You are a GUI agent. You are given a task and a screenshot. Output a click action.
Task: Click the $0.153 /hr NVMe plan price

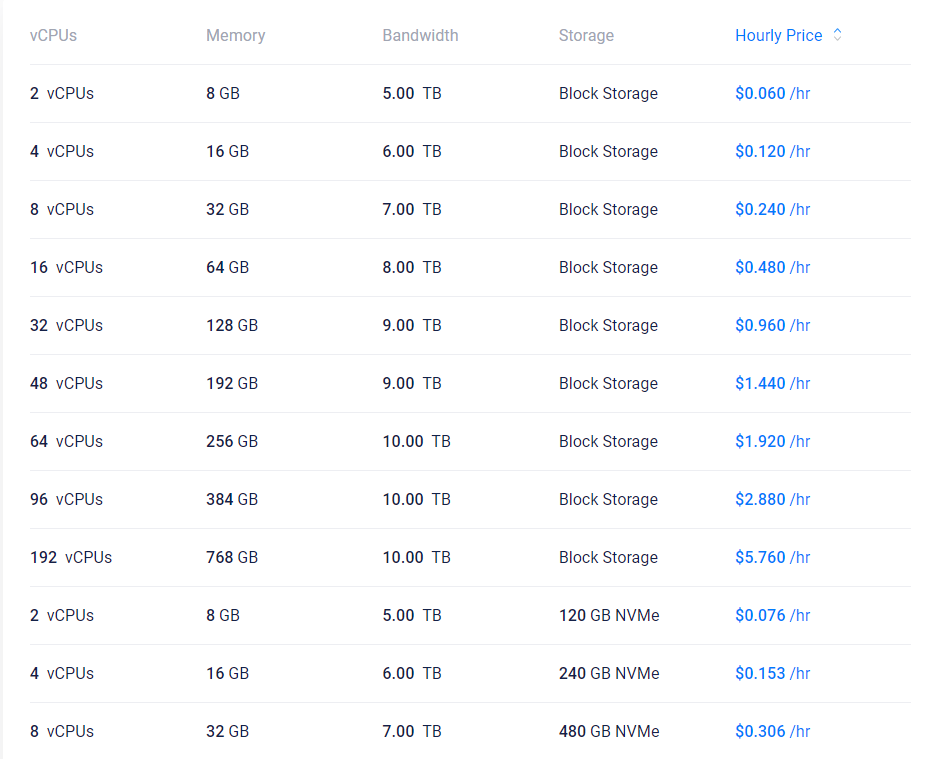[x=772, y=673]
